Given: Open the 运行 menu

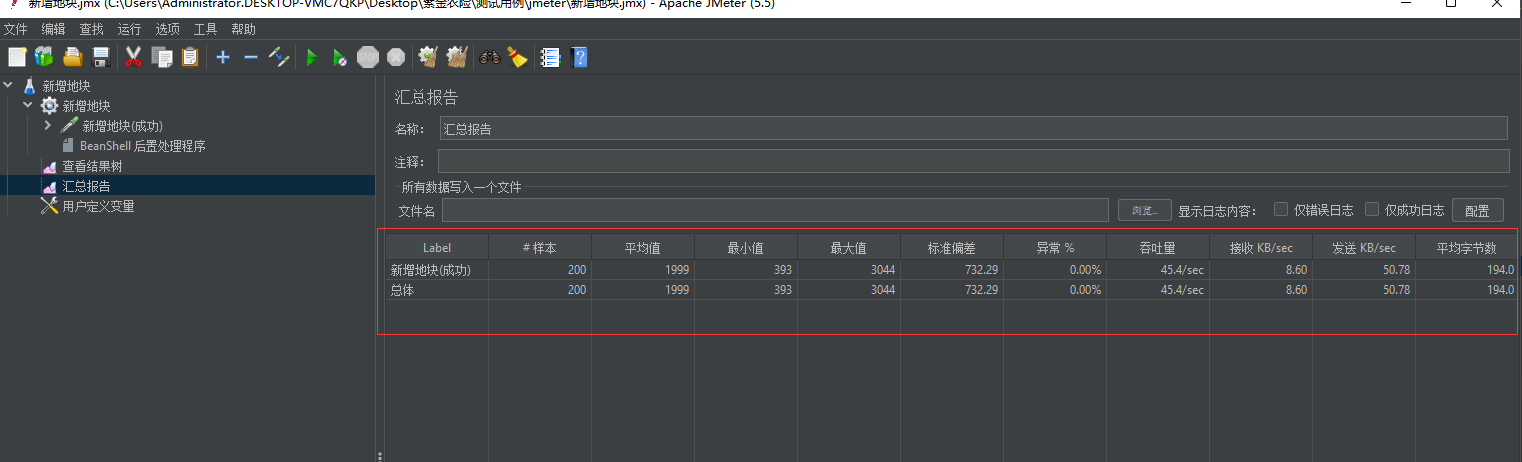Looking at the screenshot, I should pyautogui.click(x=129, y=30).
